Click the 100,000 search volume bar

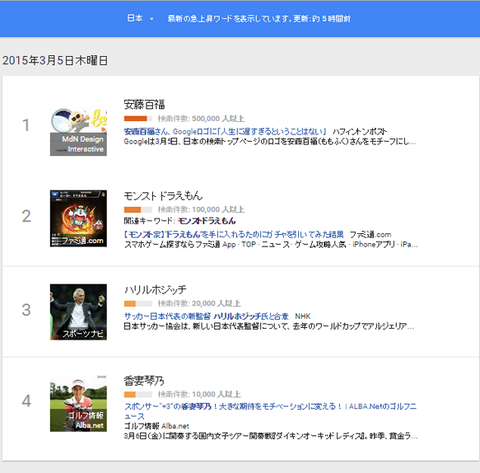[x=138, y=210]
